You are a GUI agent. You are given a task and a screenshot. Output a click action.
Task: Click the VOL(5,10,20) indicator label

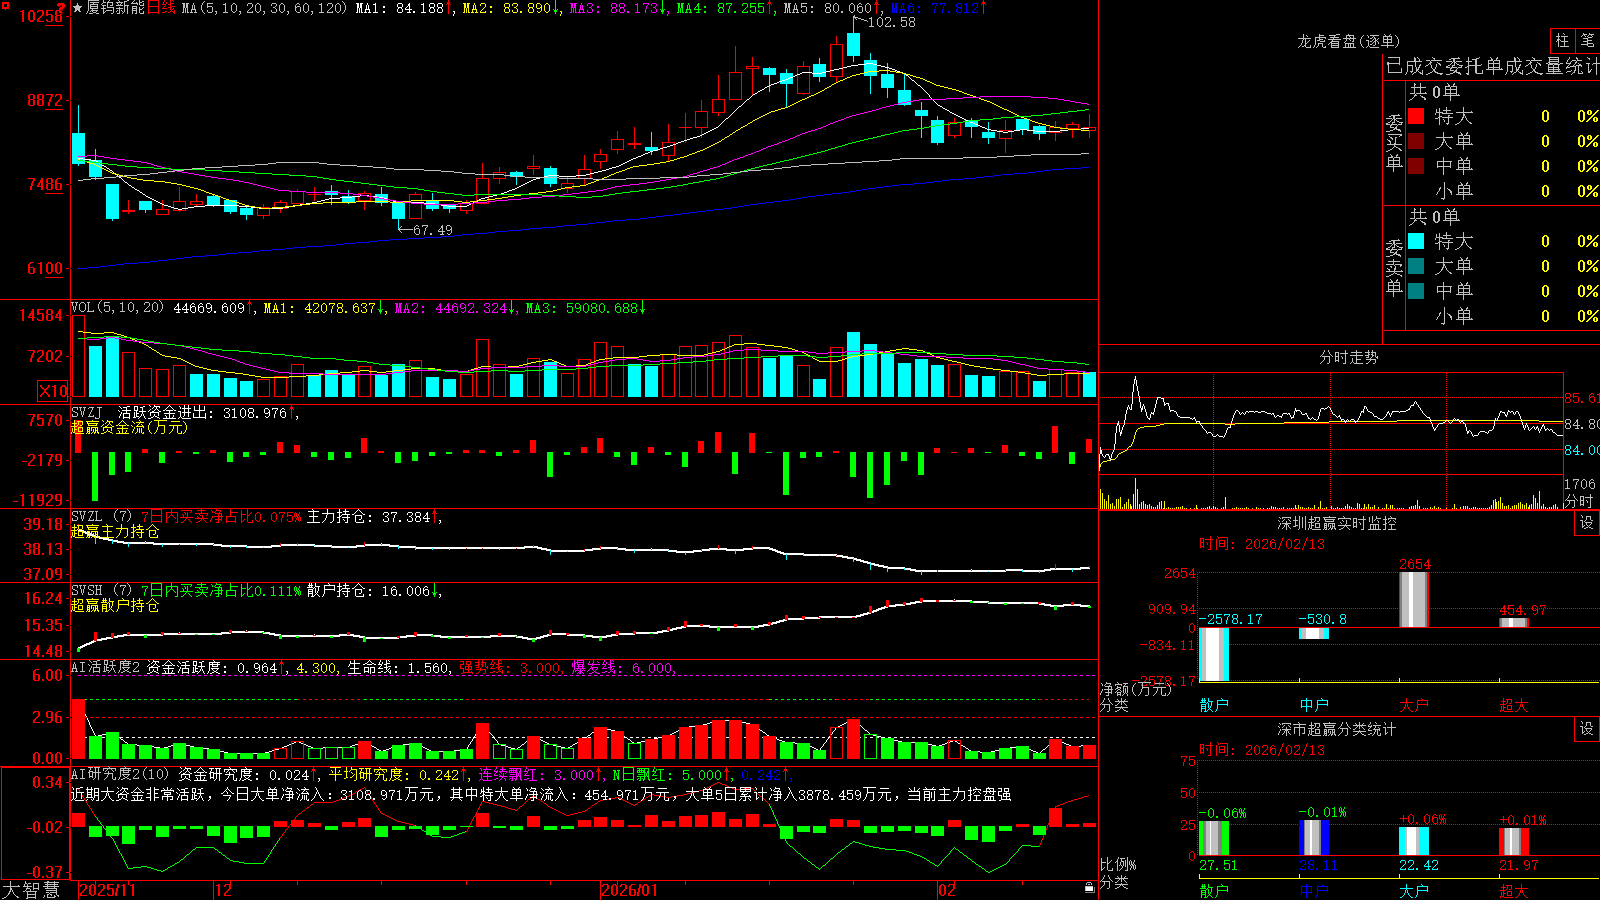[x=117, y=308]
